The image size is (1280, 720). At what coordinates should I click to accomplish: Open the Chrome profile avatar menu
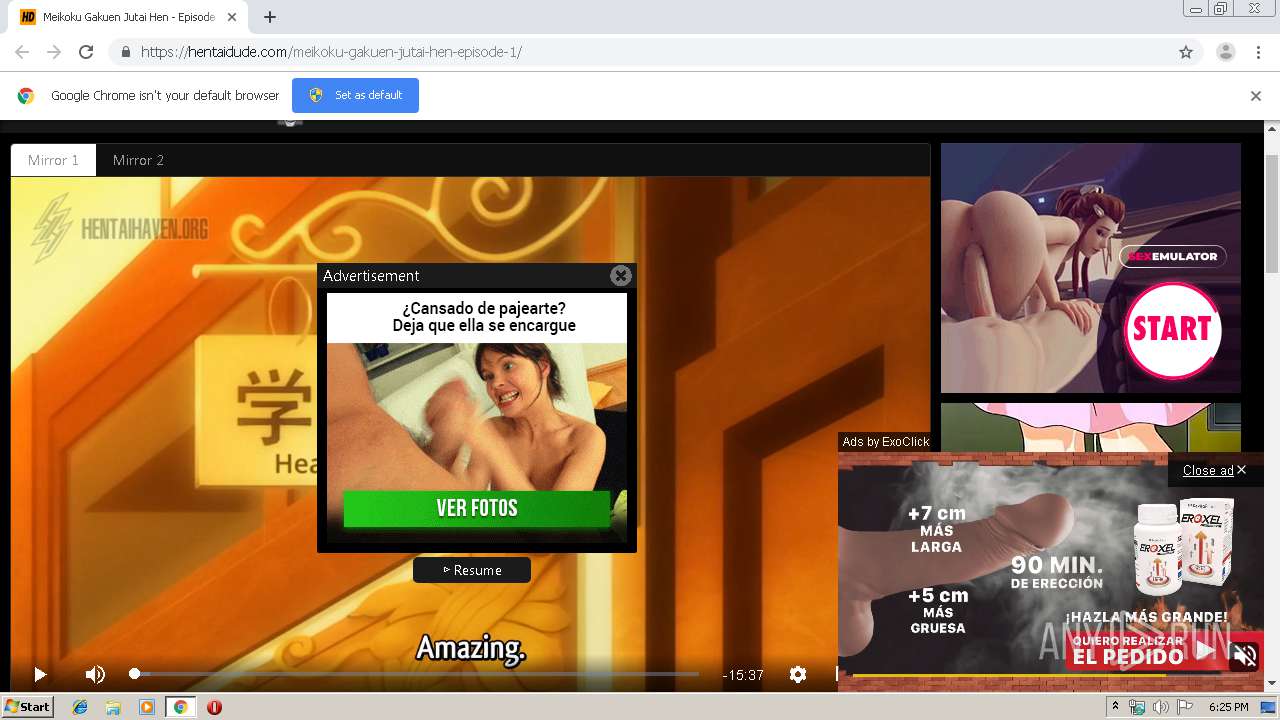tap(1225, 52)
